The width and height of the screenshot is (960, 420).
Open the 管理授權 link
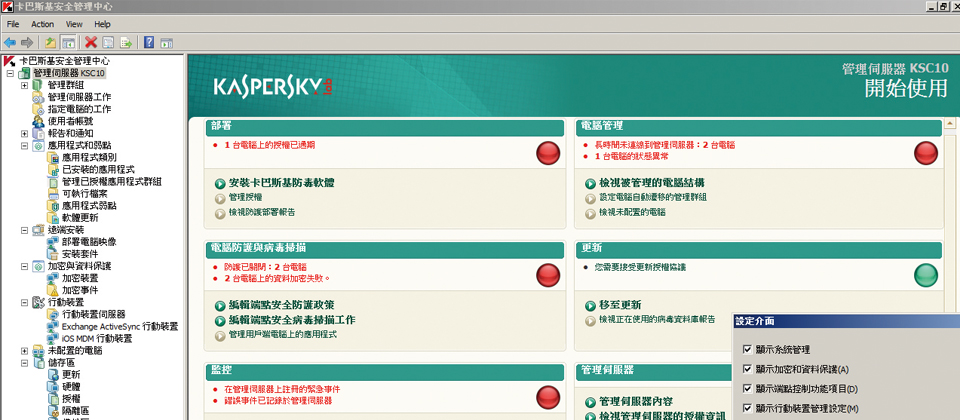246,197
